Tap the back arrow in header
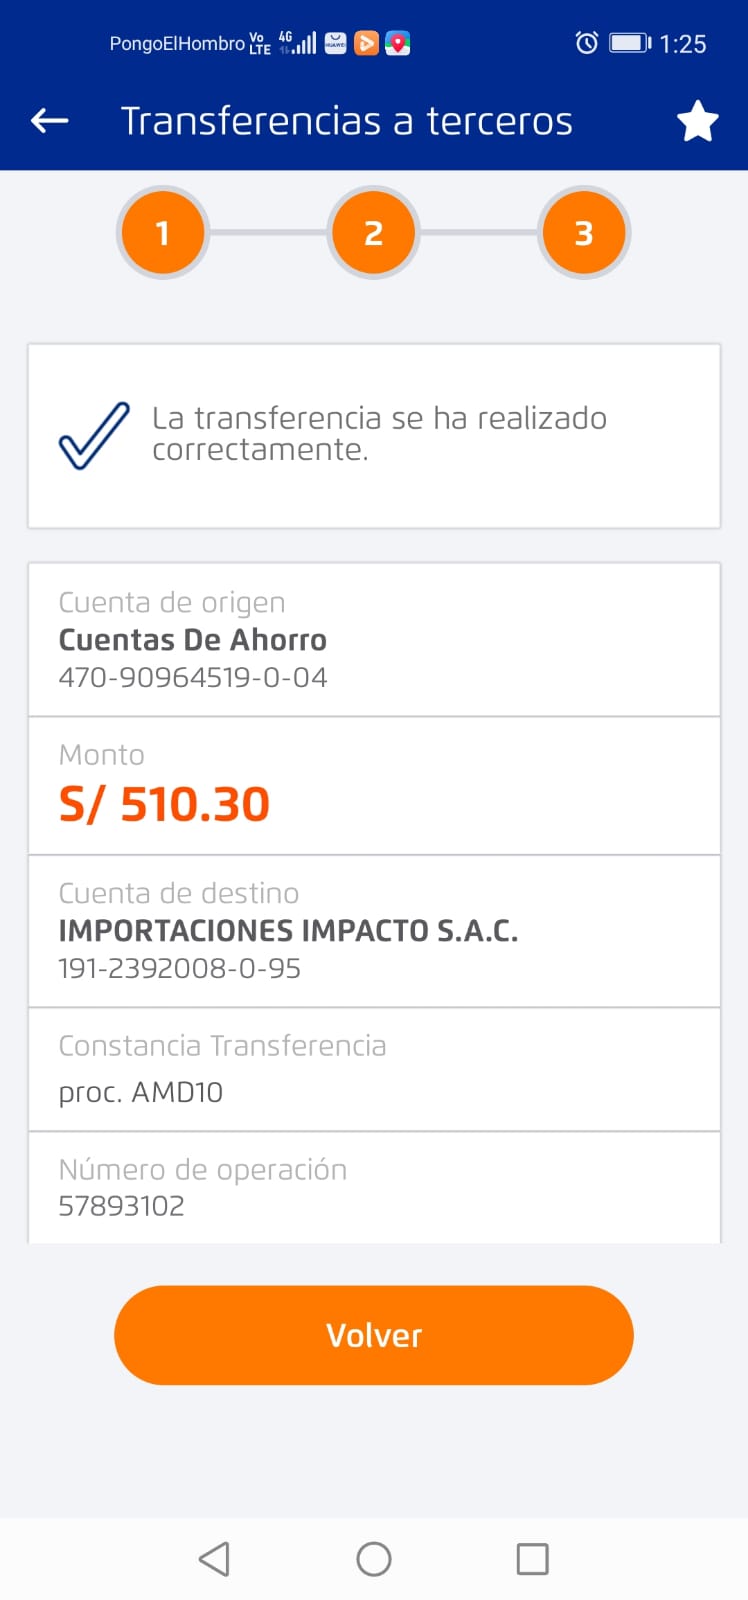This screenshot has width=748, height=1600. coord(49,121)
